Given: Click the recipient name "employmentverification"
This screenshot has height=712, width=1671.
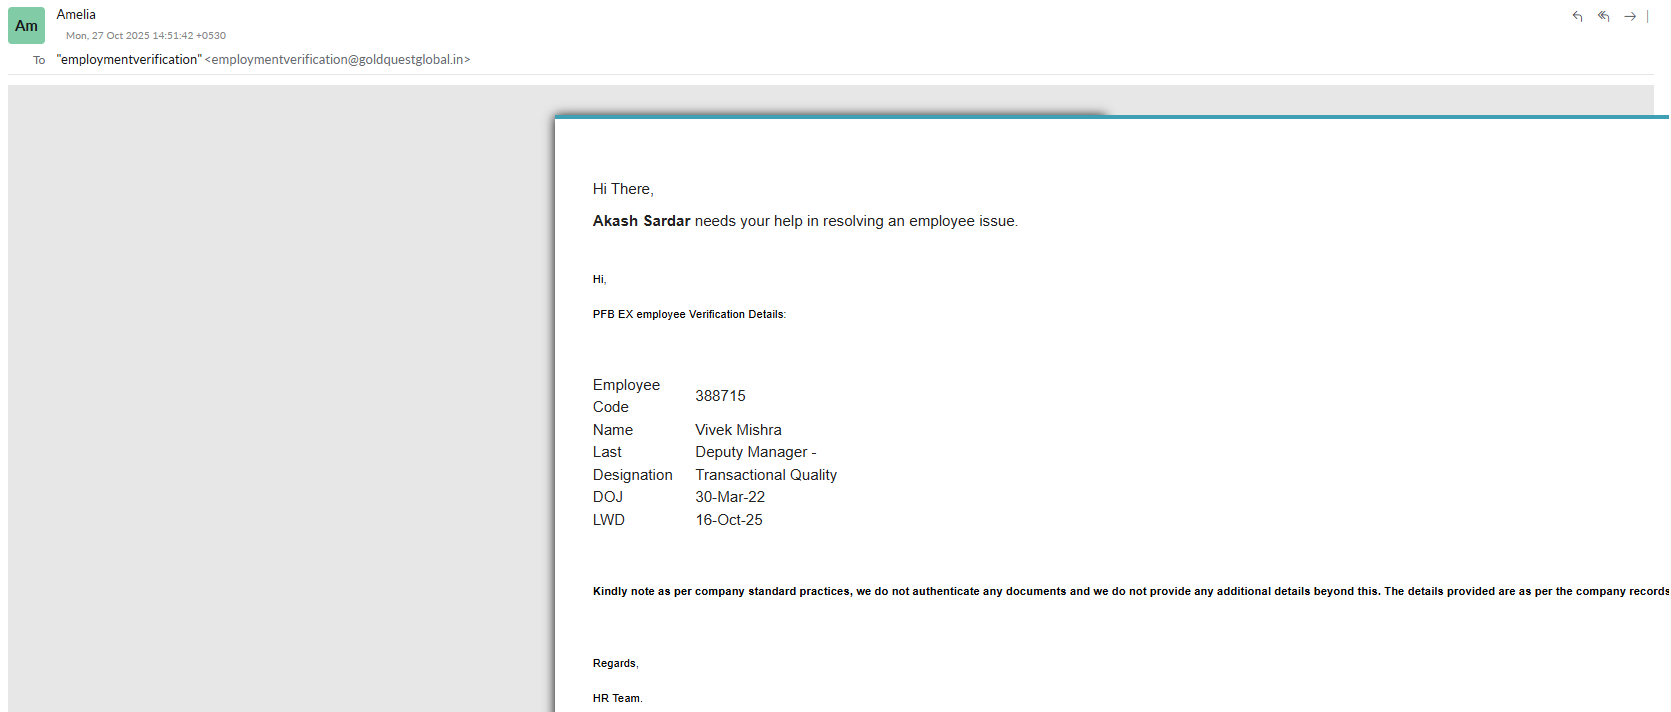Looking at the screenshot, I should (129, 60).
